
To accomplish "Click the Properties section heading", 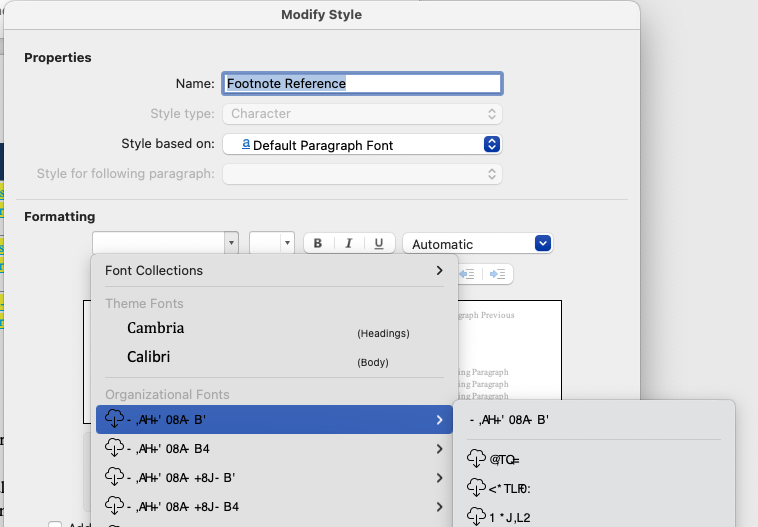I will pos(58,58).
